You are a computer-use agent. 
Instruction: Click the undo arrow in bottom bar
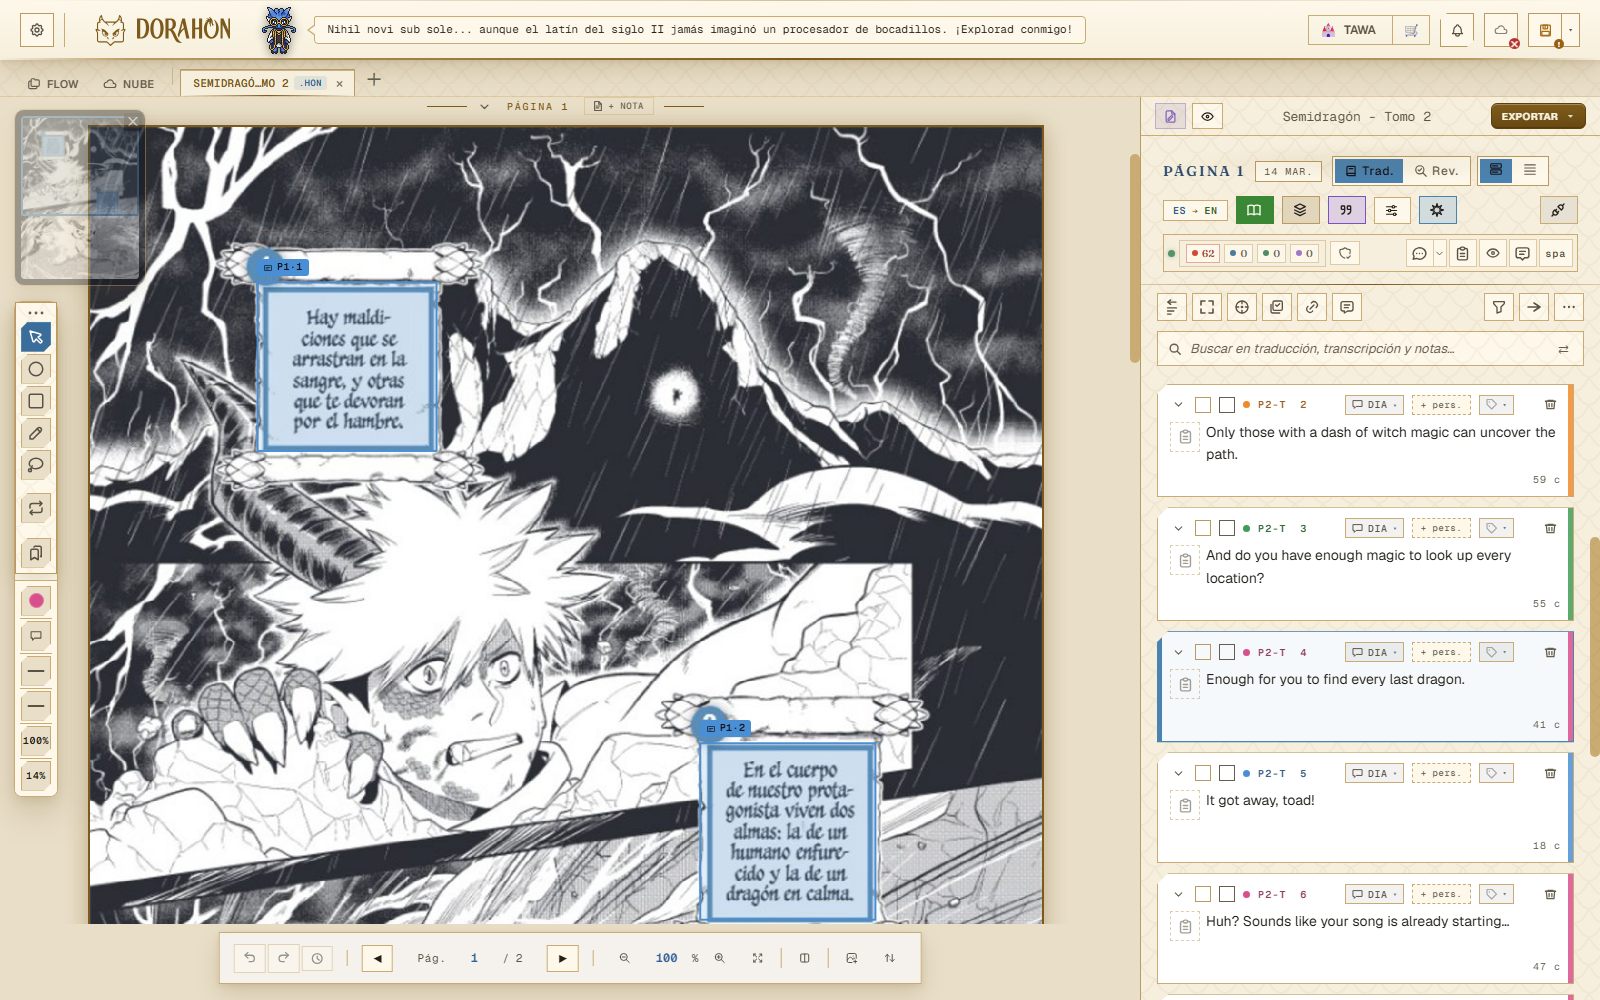coord(250,958)
